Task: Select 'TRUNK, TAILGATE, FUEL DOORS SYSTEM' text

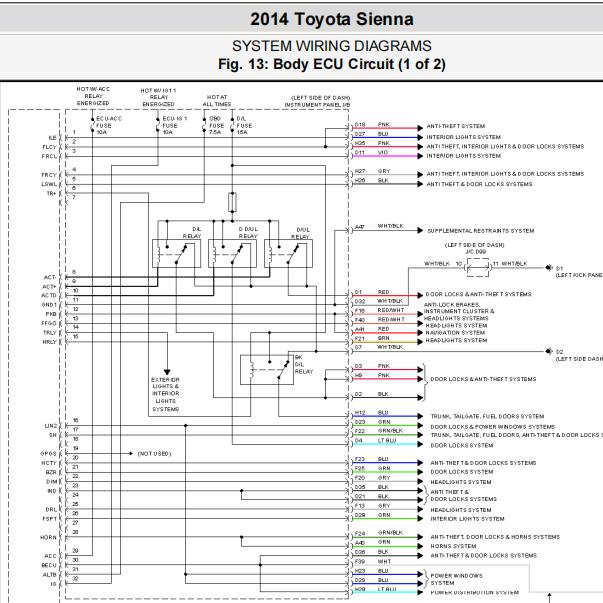Action: coord(487,416)
